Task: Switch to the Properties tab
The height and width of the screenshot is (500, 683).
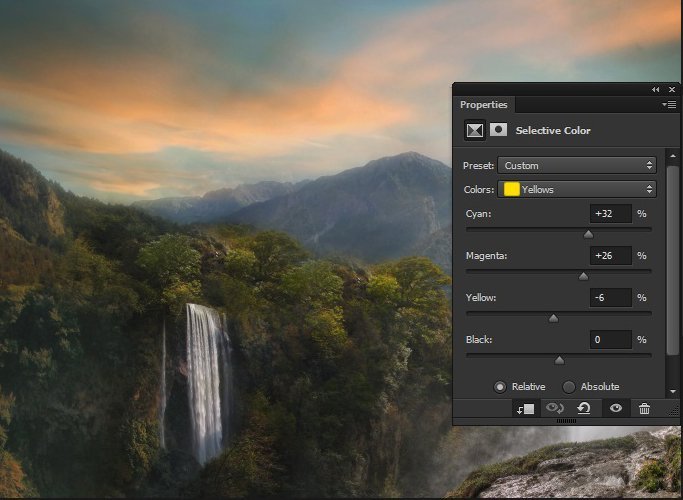Action: click(x=484, y=105)
